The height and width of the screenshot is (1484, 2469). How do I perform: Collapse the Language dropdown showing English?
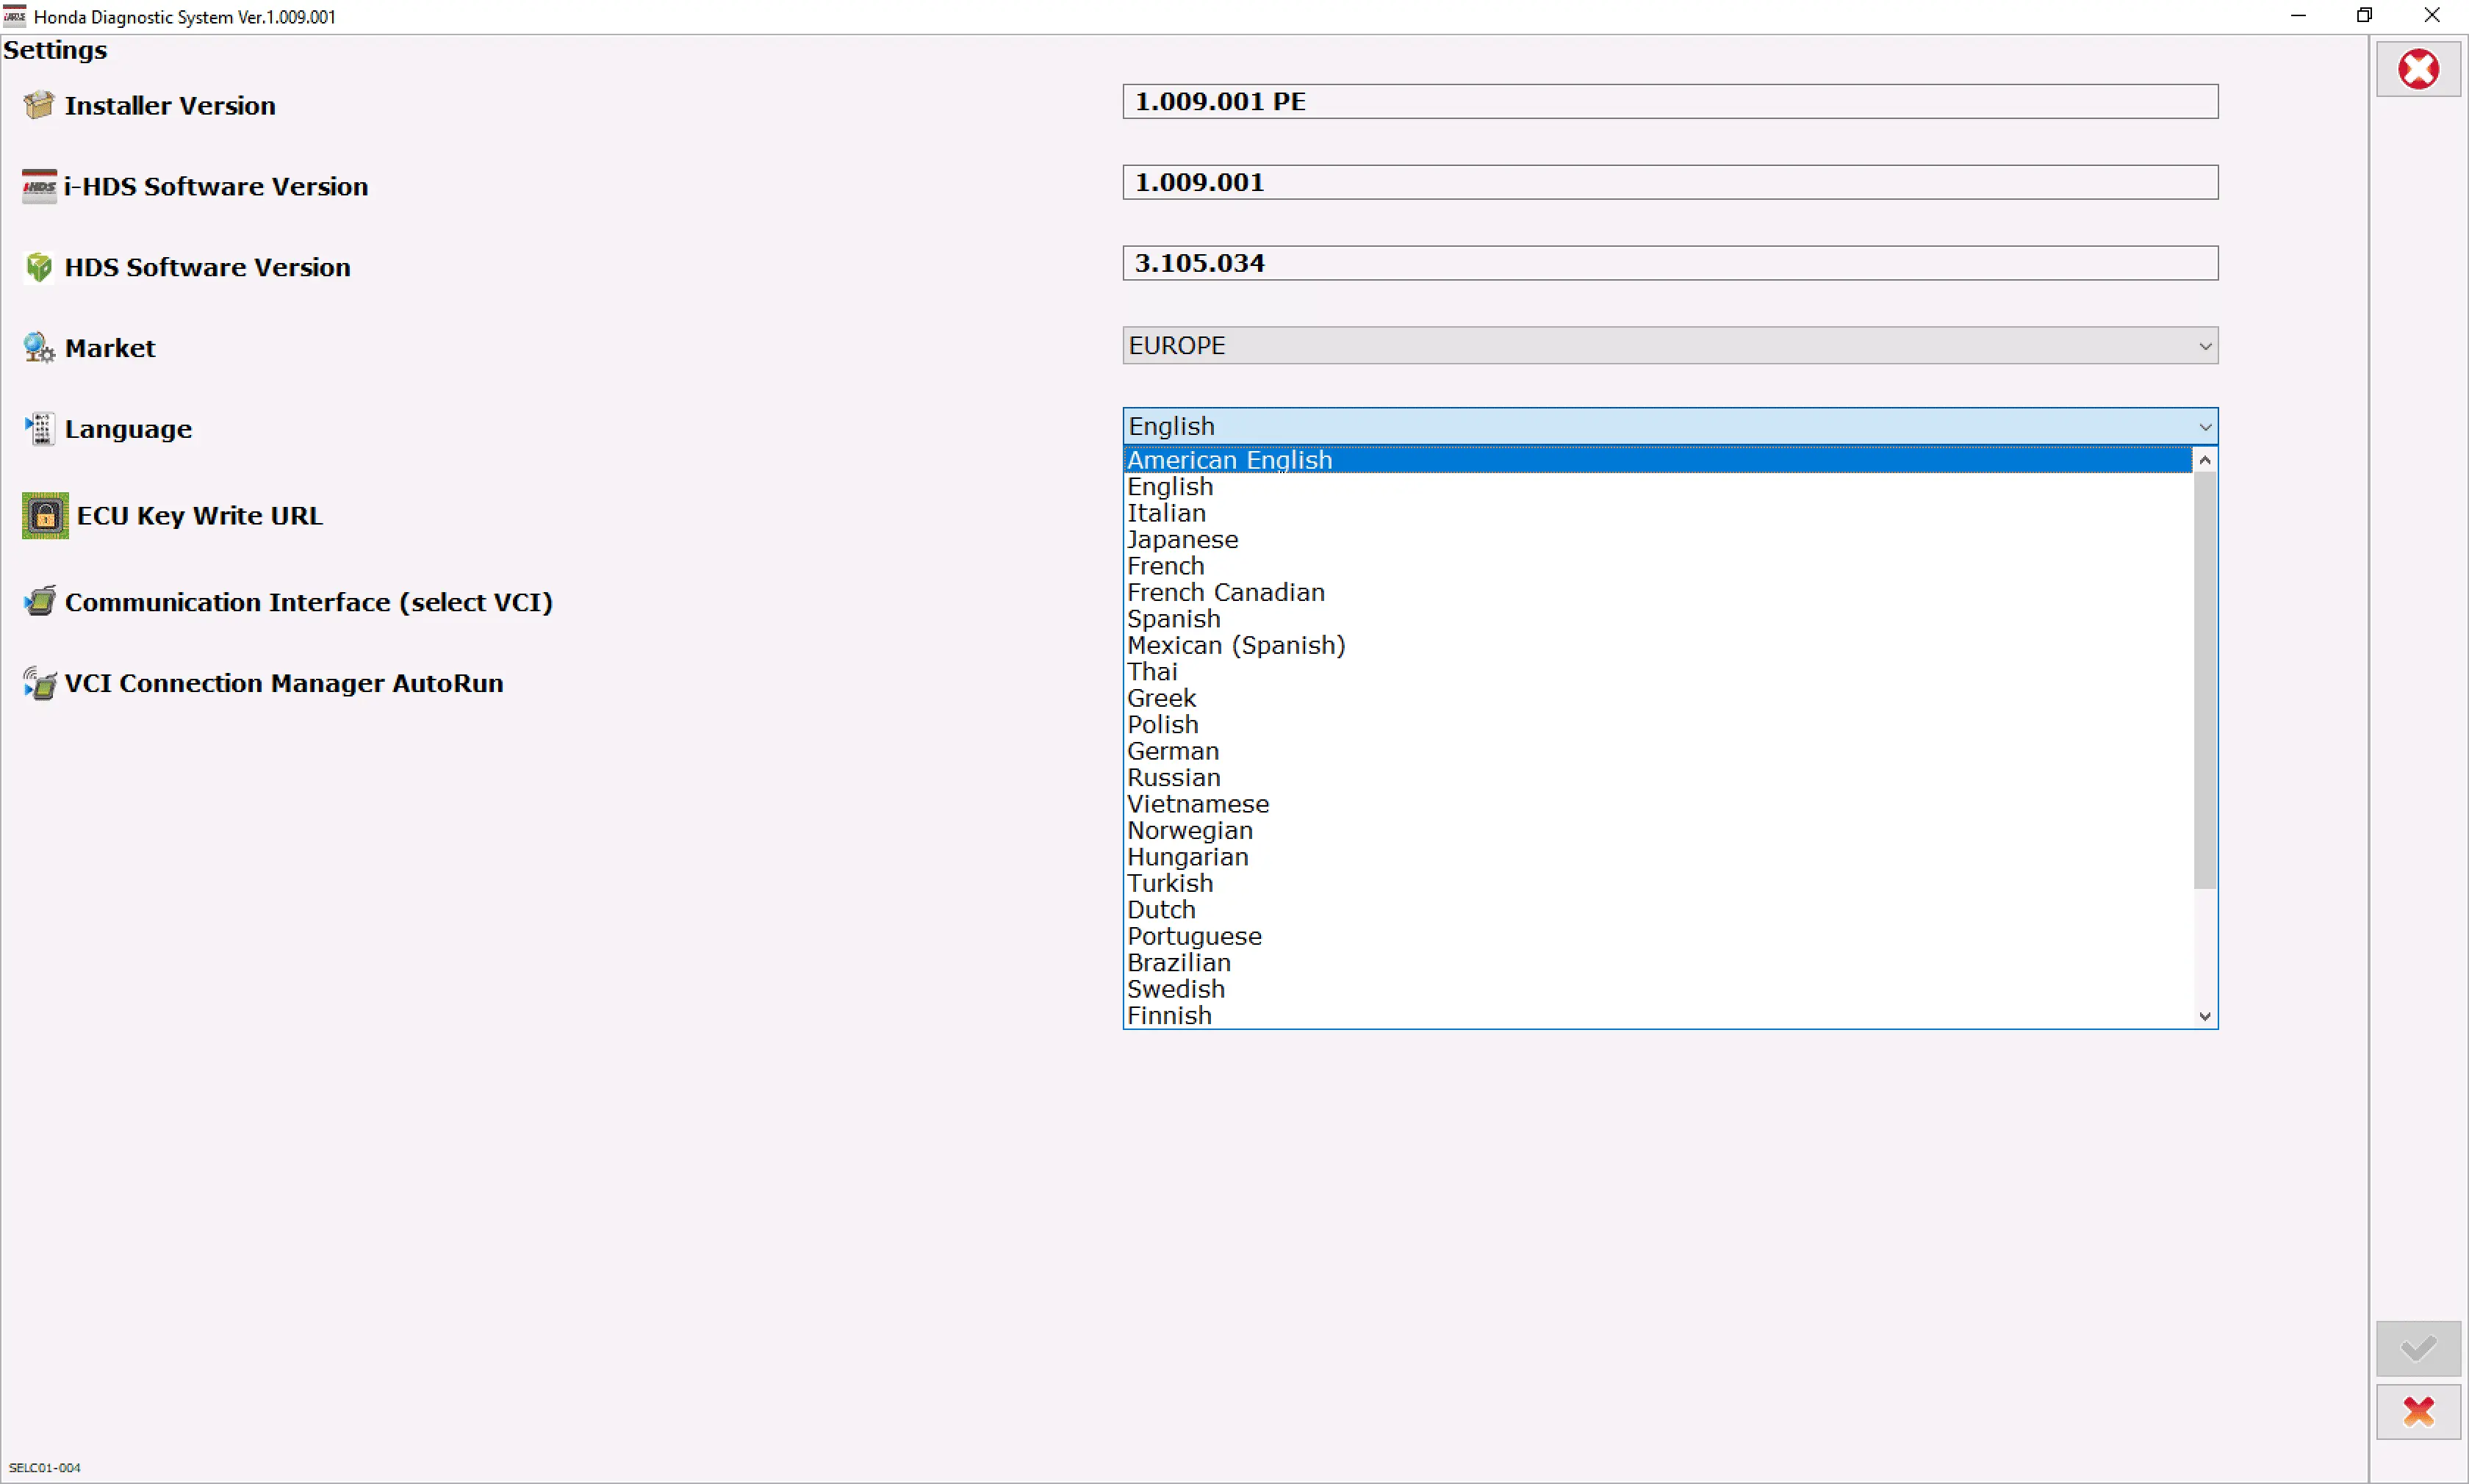1670,427
